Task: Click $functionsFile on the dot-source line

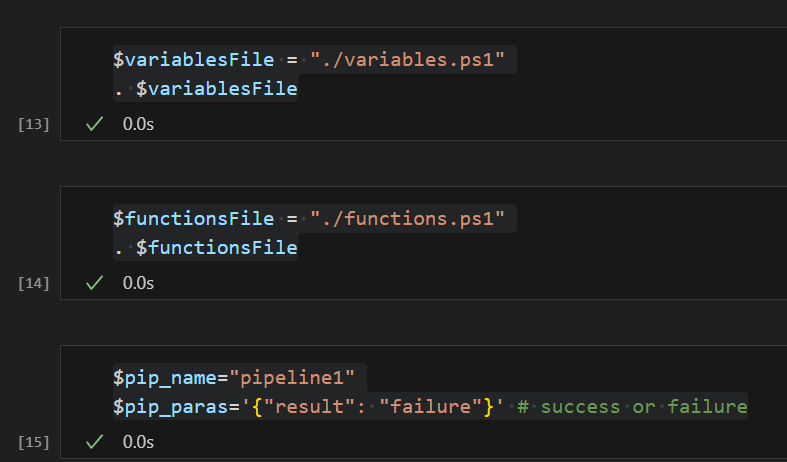Action: (217, 248)
